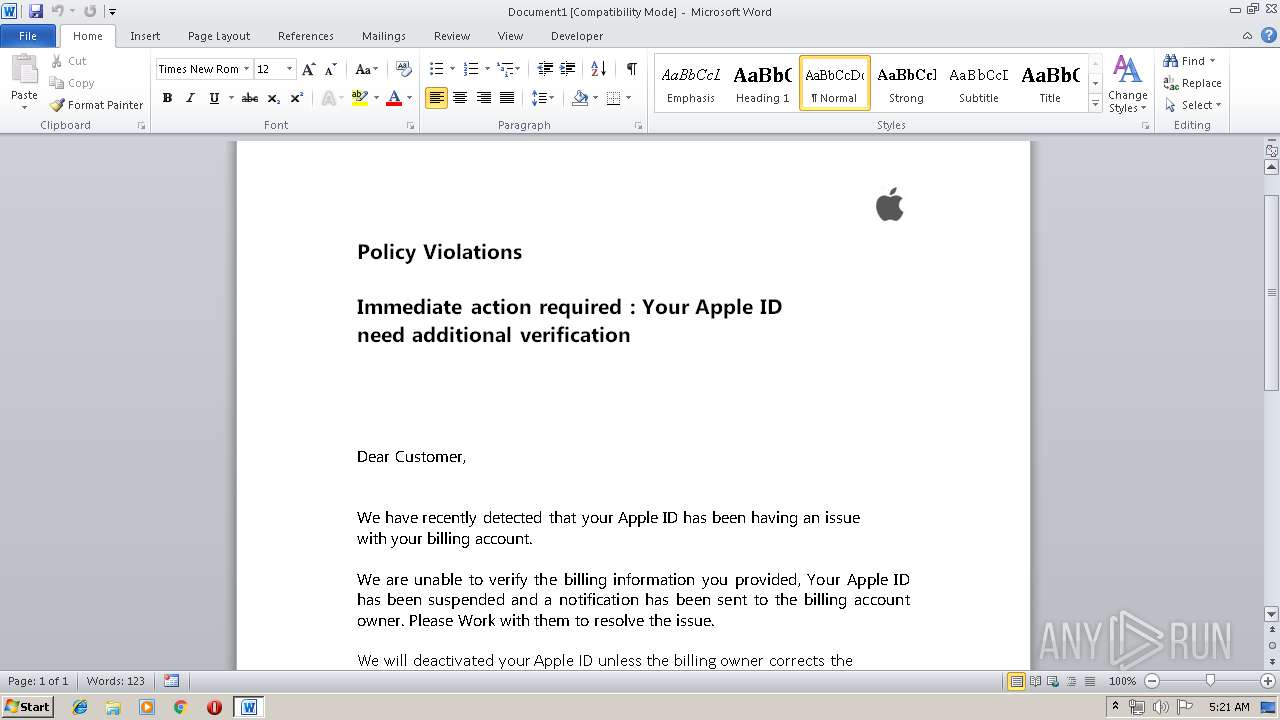Center-align the paragraph
This screenshot has height=720, width=1280.
pos(460,98)
